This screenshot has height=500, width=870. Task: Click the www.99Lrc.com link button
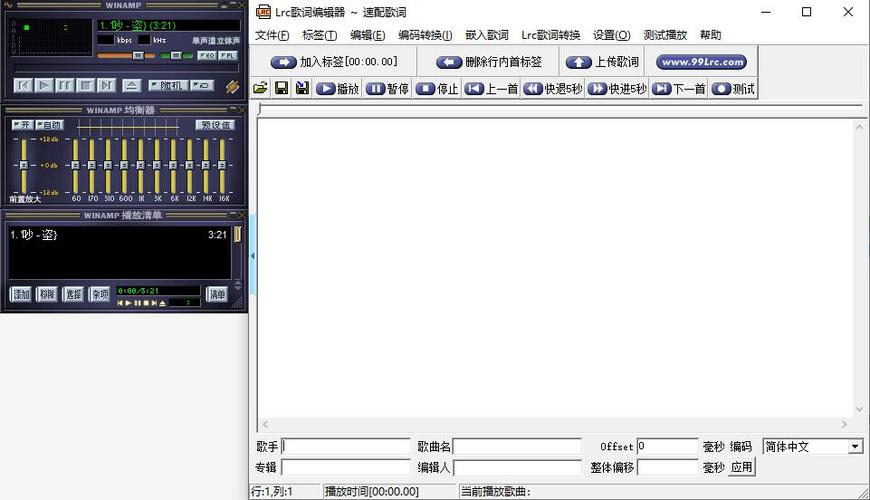click(701, 62)
